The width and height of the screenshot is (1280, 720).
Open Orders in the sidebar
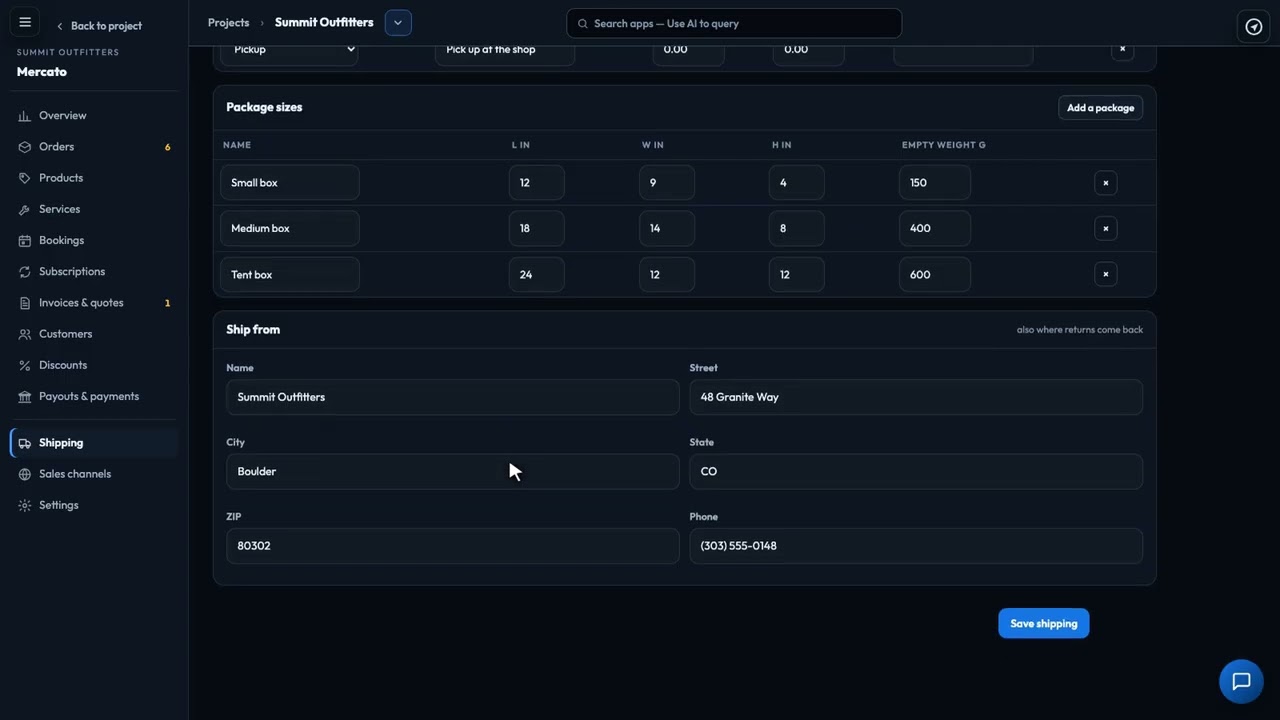95,147
